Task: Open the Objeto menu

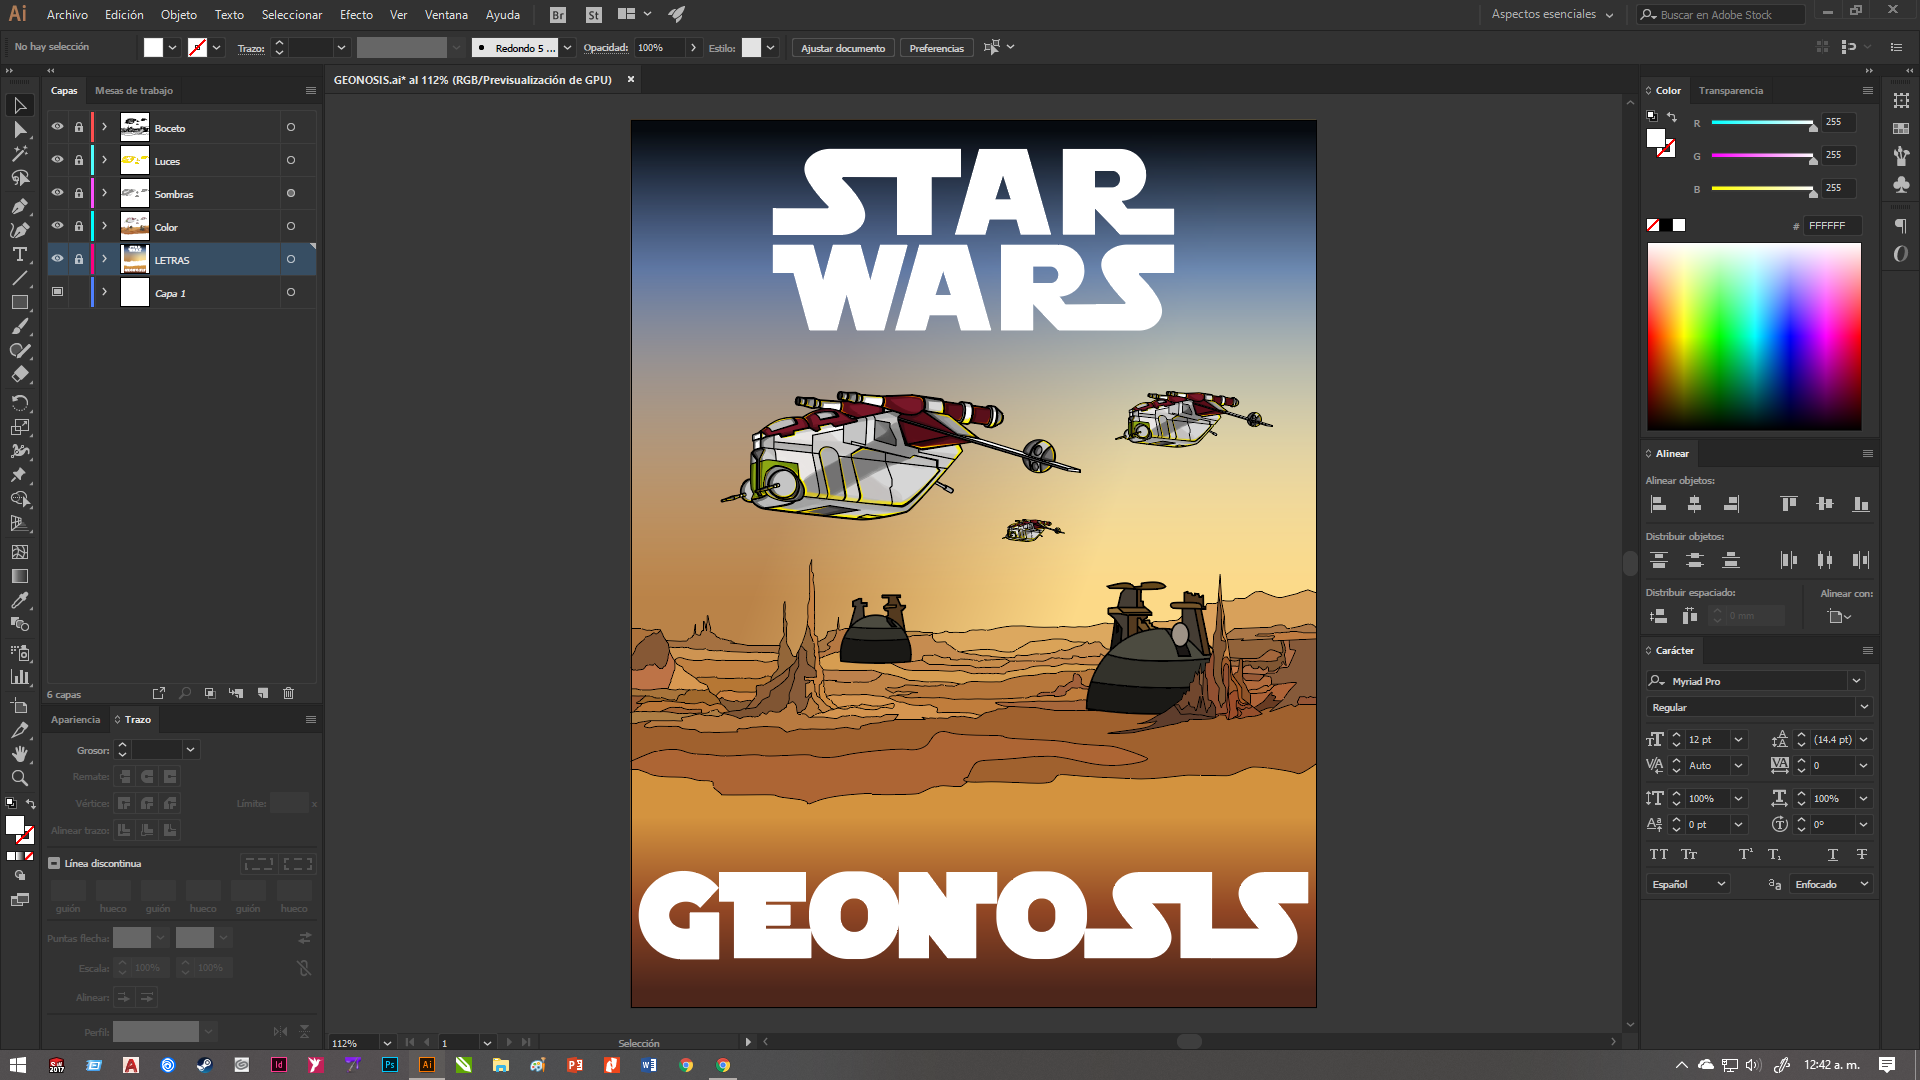Action: 179,15
